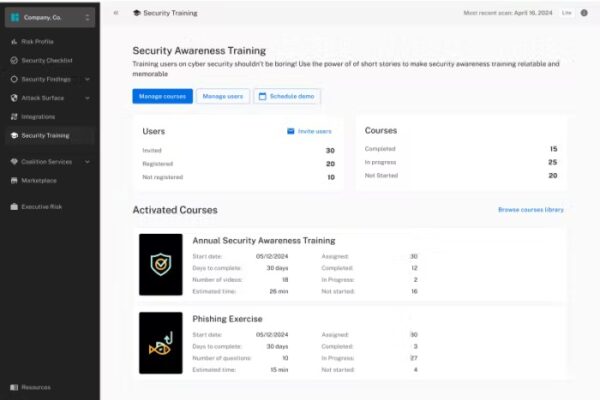Click the Schedule demo button
This screenshot has width=600, height=400.
tap(287, 96)
